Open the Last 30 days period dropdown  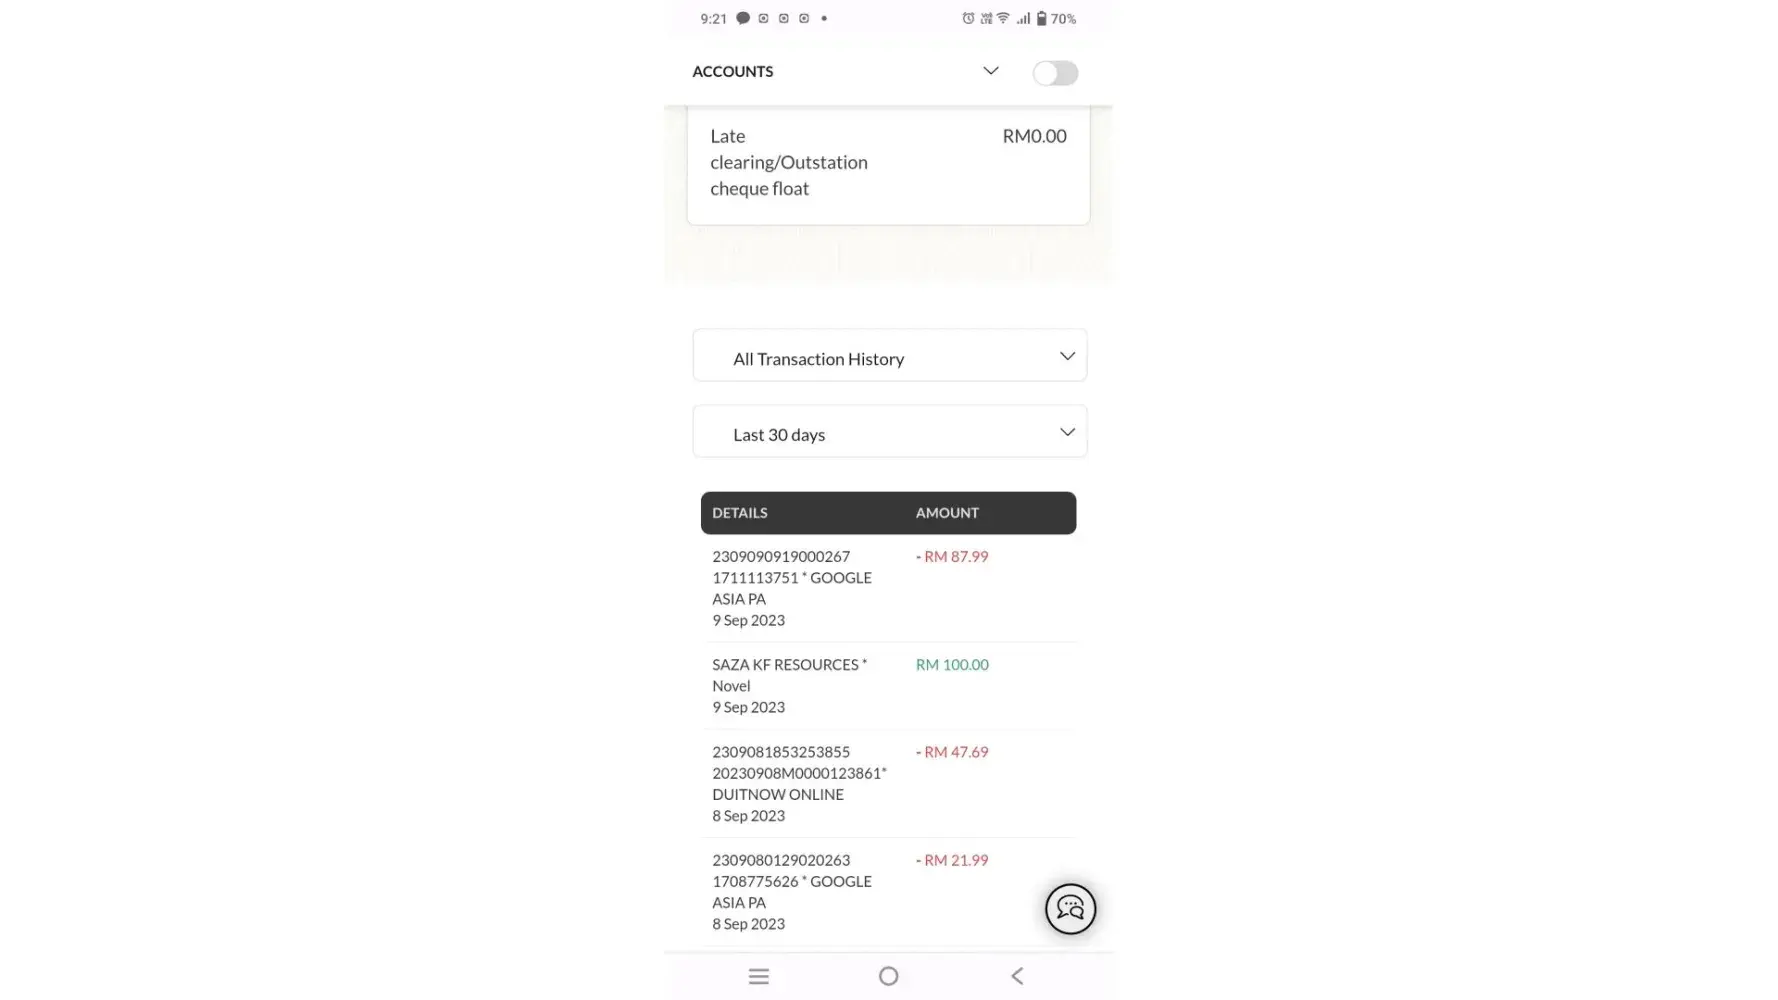889,432
